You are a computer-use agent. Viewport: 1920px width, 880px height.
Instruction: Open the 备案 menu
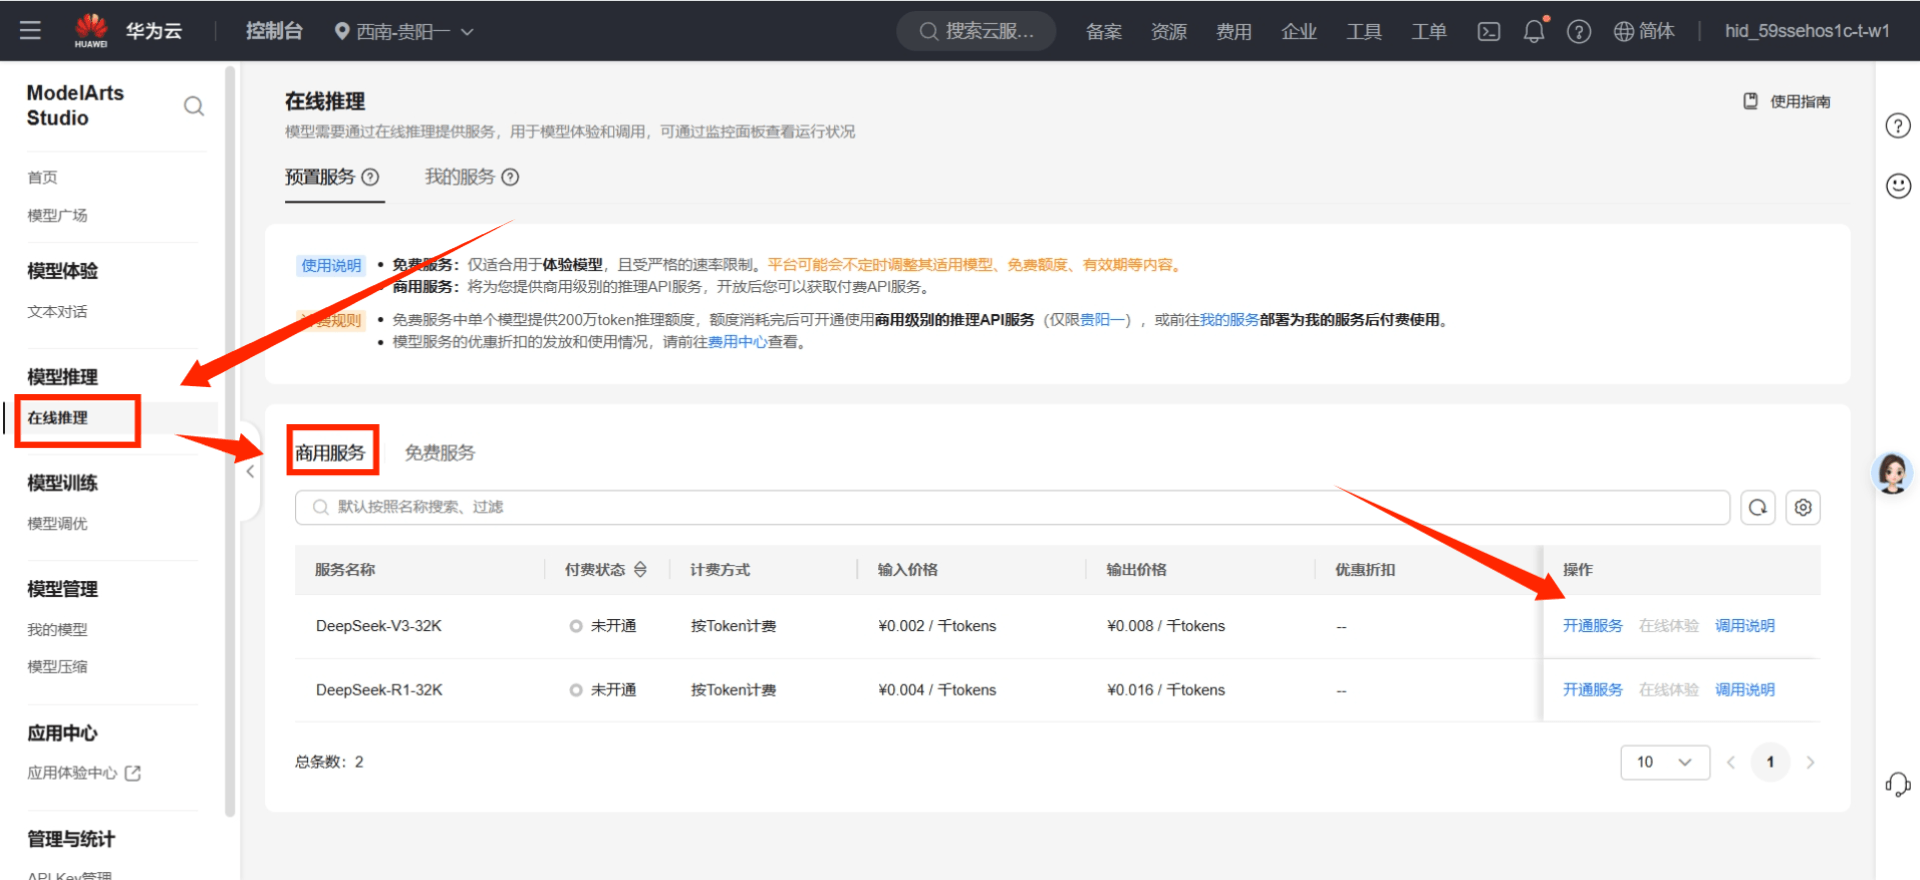pyautogui.click(x=1104, y=31)
